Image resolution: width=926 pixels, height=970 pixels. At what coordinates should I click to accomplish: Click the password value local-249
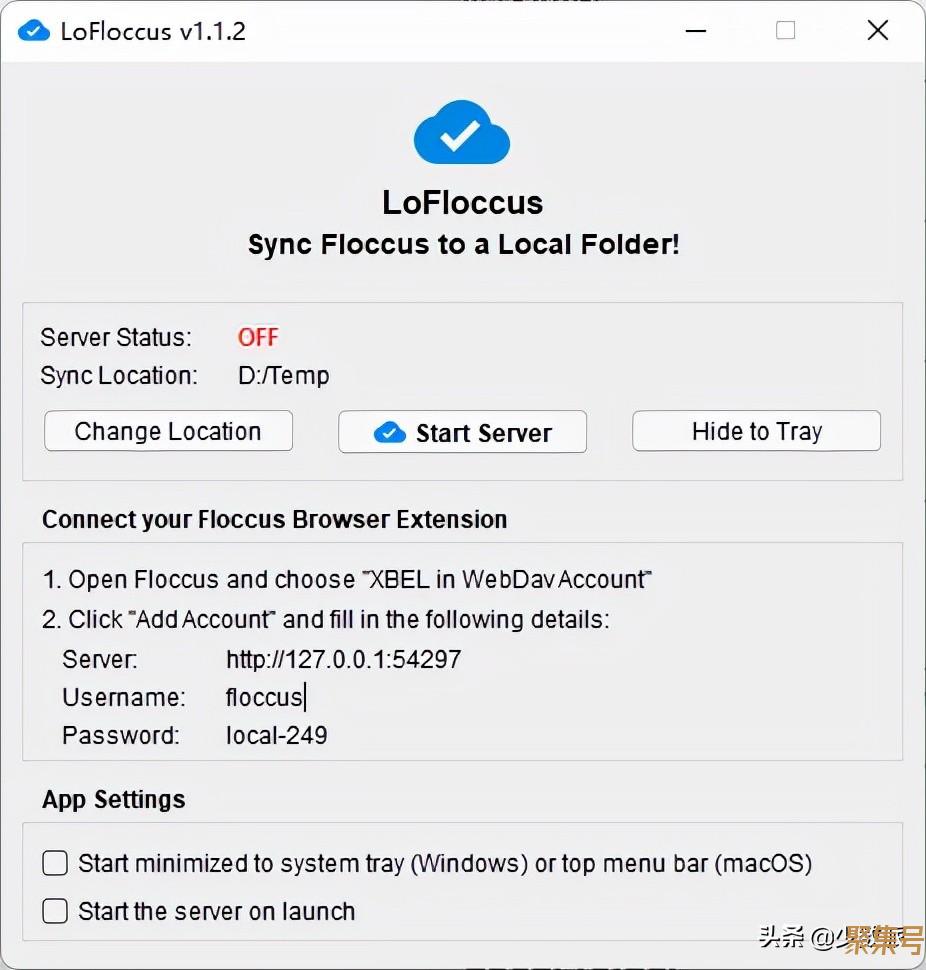[x=277, y=735]
